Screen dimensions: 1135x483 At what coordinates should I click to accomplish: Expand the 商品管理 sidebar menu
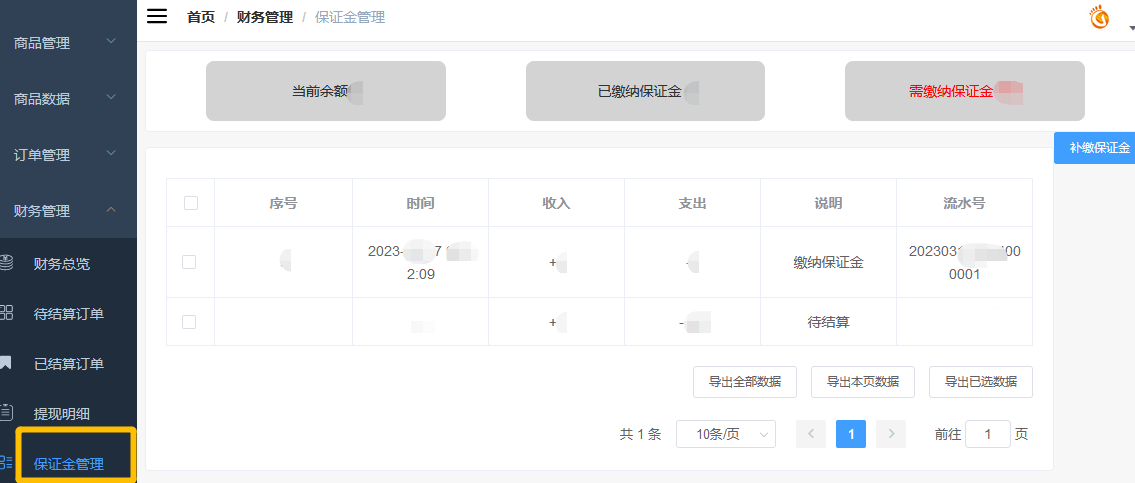coord(66,43)
